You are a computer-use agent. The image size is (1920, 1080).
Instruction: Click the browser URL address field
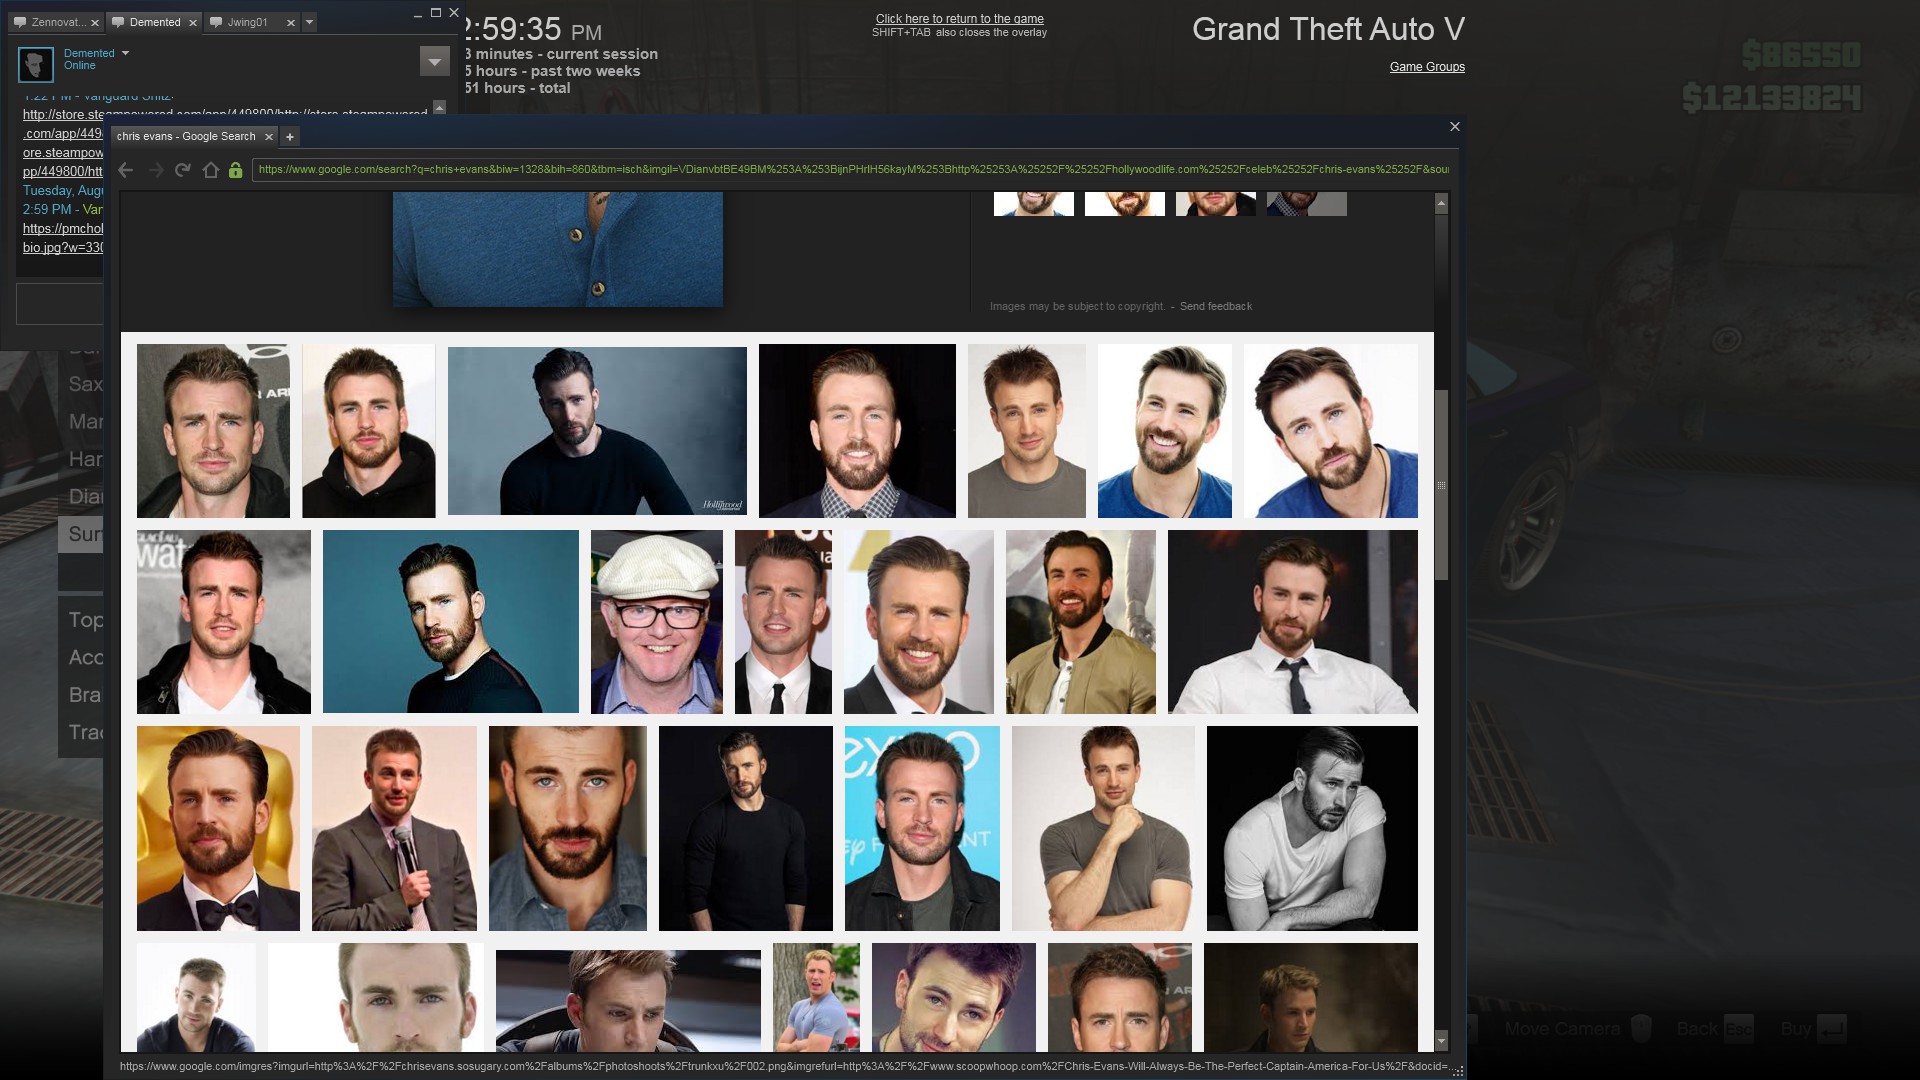[x=850, y=170]
